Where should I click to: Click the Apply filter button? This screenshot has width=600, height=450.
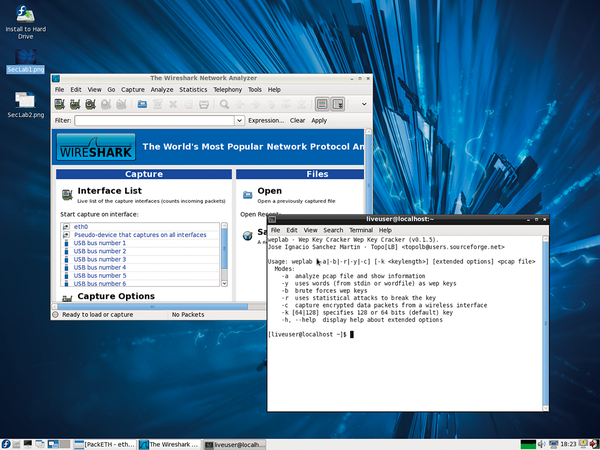pyautogui.click(x=319, y=121)
